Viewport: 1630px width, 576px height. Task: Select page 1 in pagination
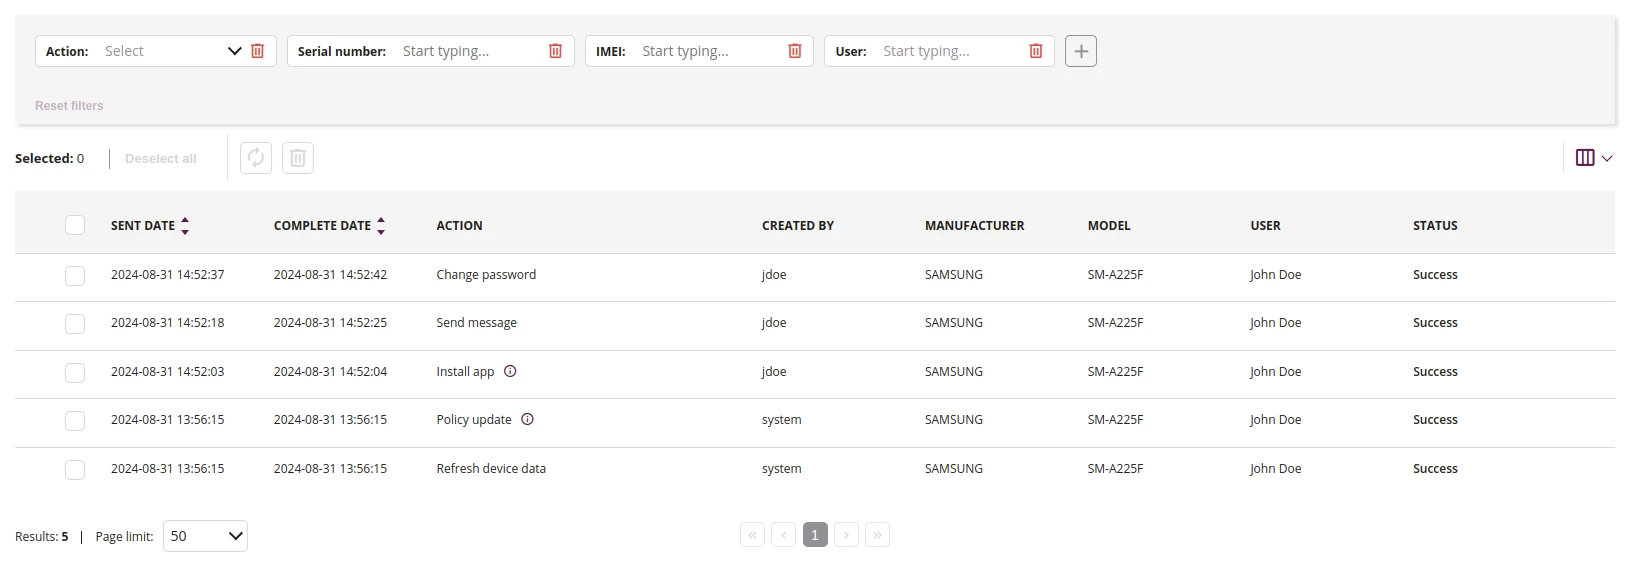click(x=815, y=535)
